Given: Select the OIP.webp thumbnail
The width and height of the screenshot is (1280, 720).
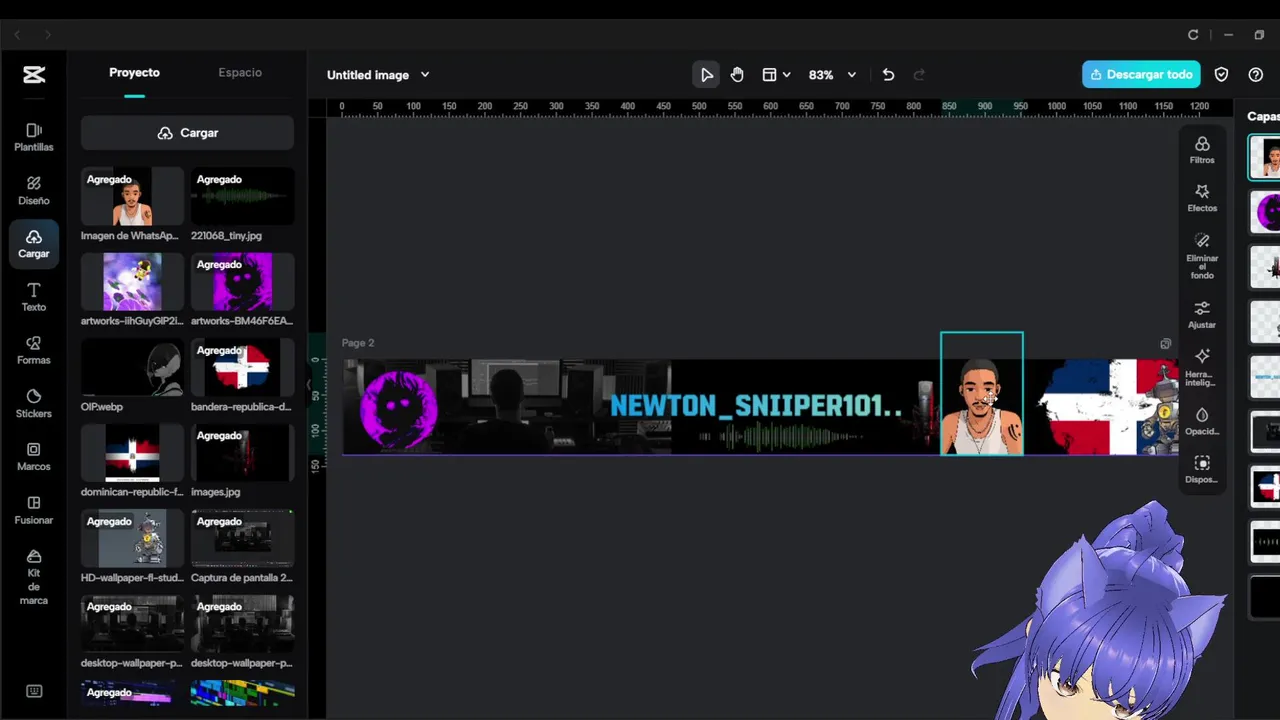Looking at the screenshot, I should (x=132, y=367).
